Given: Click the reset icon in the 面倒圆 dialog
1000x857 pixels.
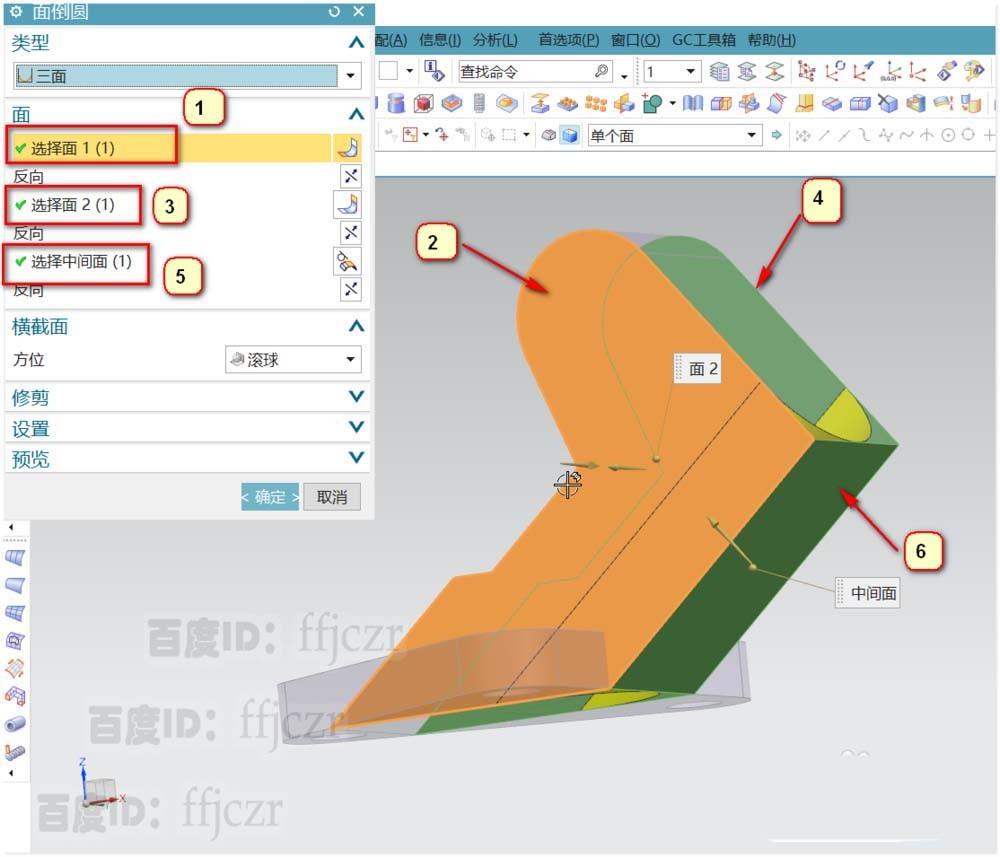Looking at the screenshot, I should click(337, 12).
